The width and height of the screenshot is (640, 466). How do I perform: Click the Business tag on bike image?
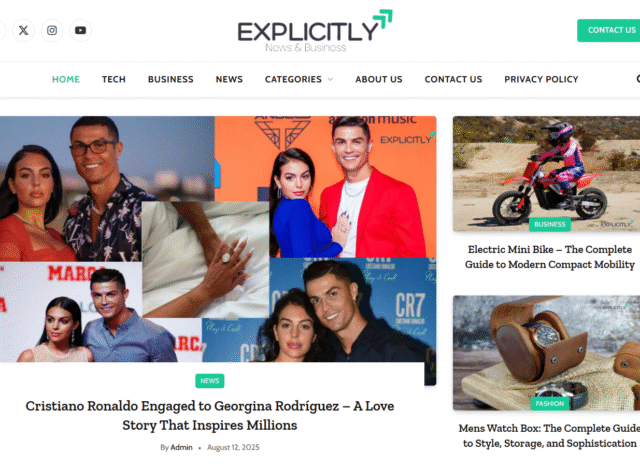coord(550,224)
